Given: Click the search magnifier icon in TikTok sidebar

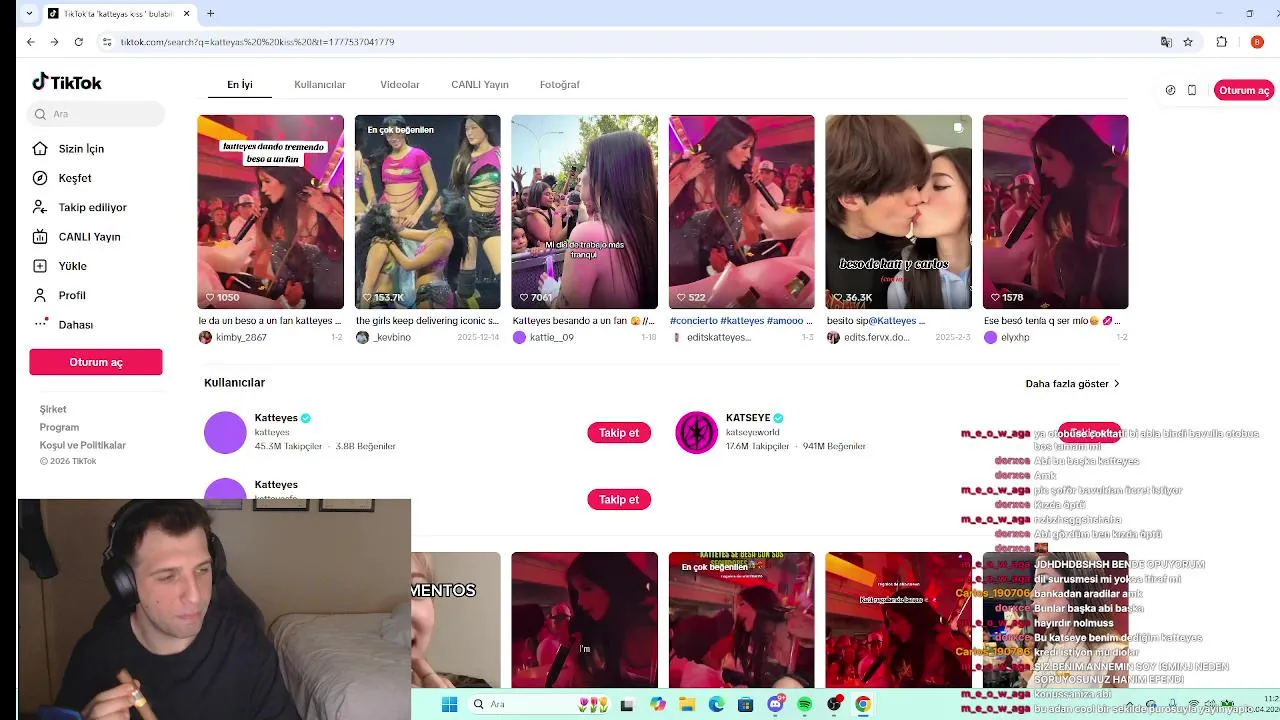Looking at the screenshot, I should 41,114.
